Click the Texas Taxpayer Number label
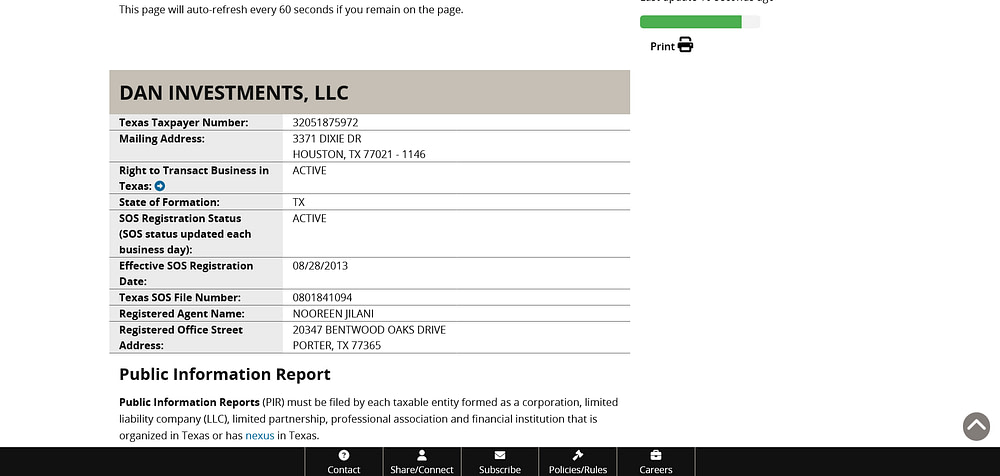The image size is (1000, 476). 184,123
